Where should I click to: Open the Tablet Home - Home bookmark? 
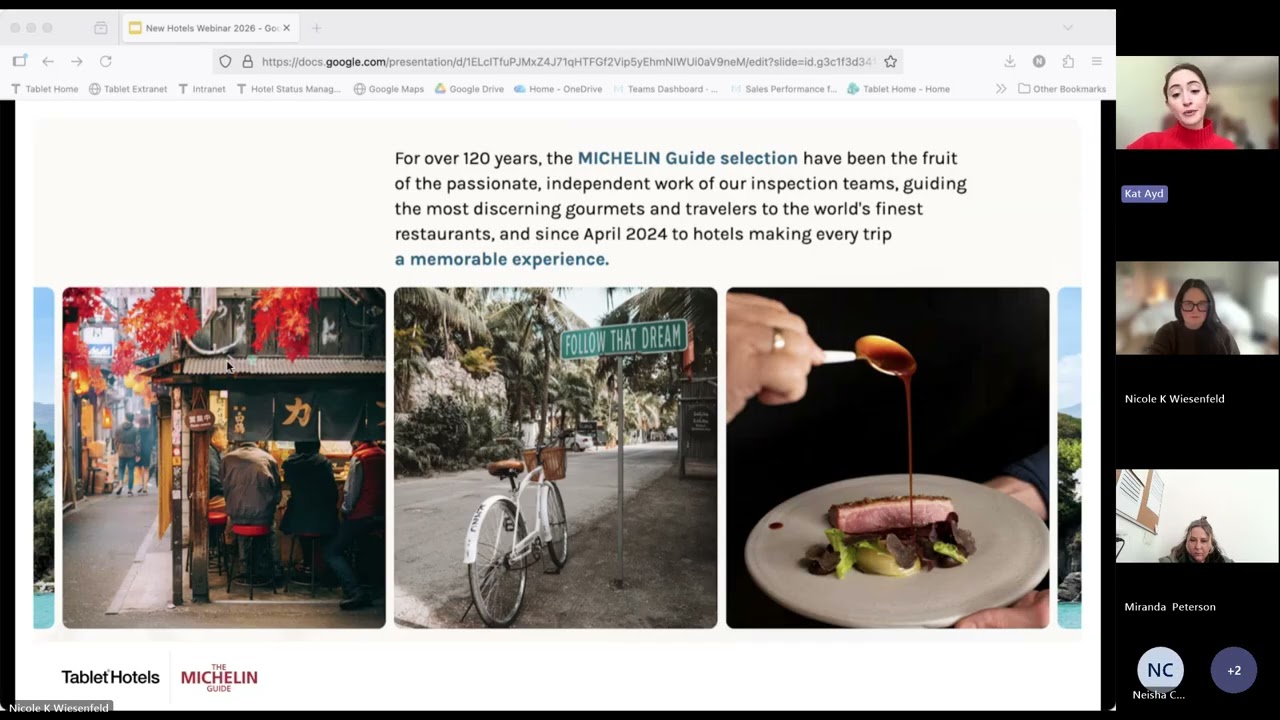(x=898, y=89)
